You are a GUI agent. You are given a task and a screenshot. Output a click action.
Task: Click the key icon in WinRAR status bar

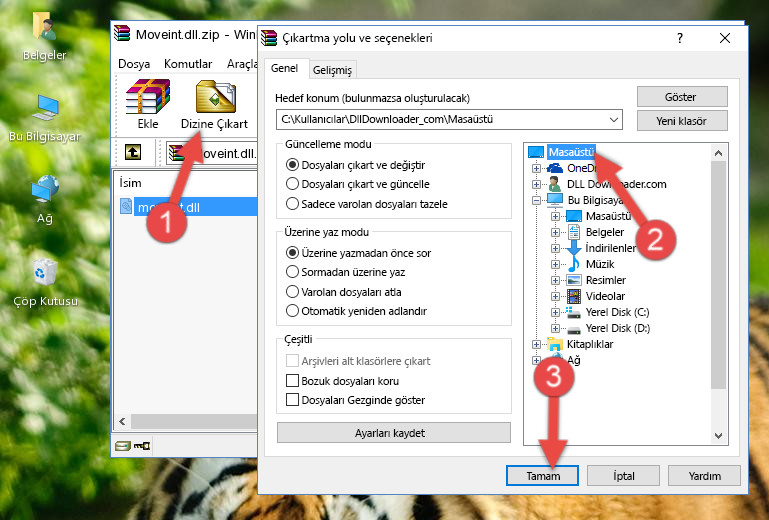tap(142, 445)
